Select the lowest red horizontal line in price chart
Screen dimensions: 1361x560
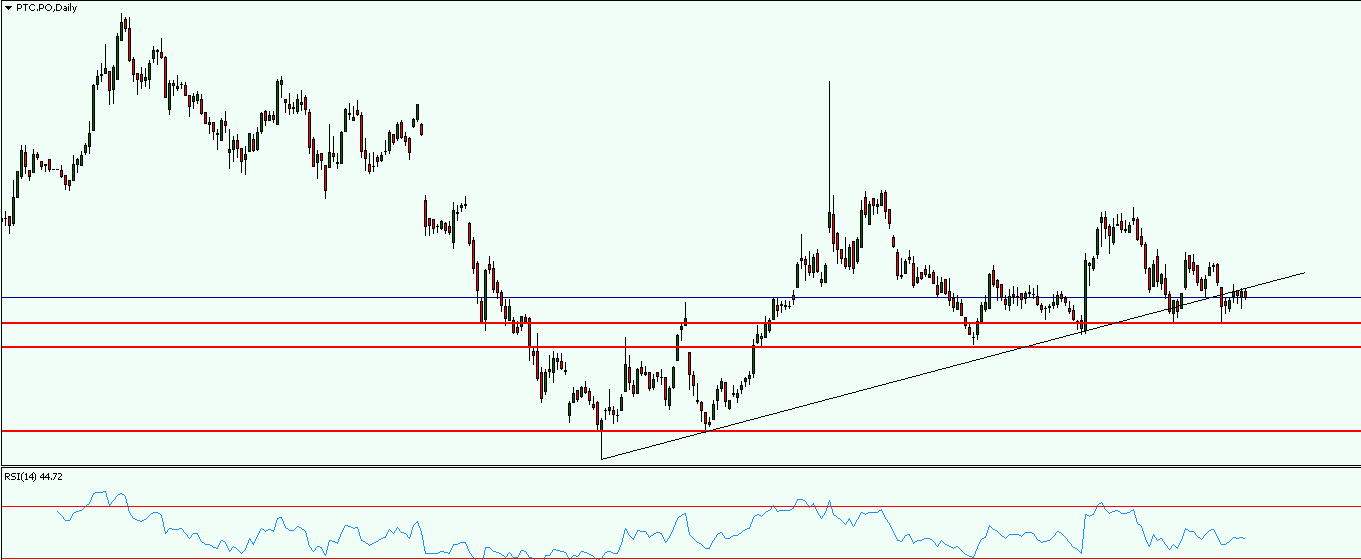point(680,431)
